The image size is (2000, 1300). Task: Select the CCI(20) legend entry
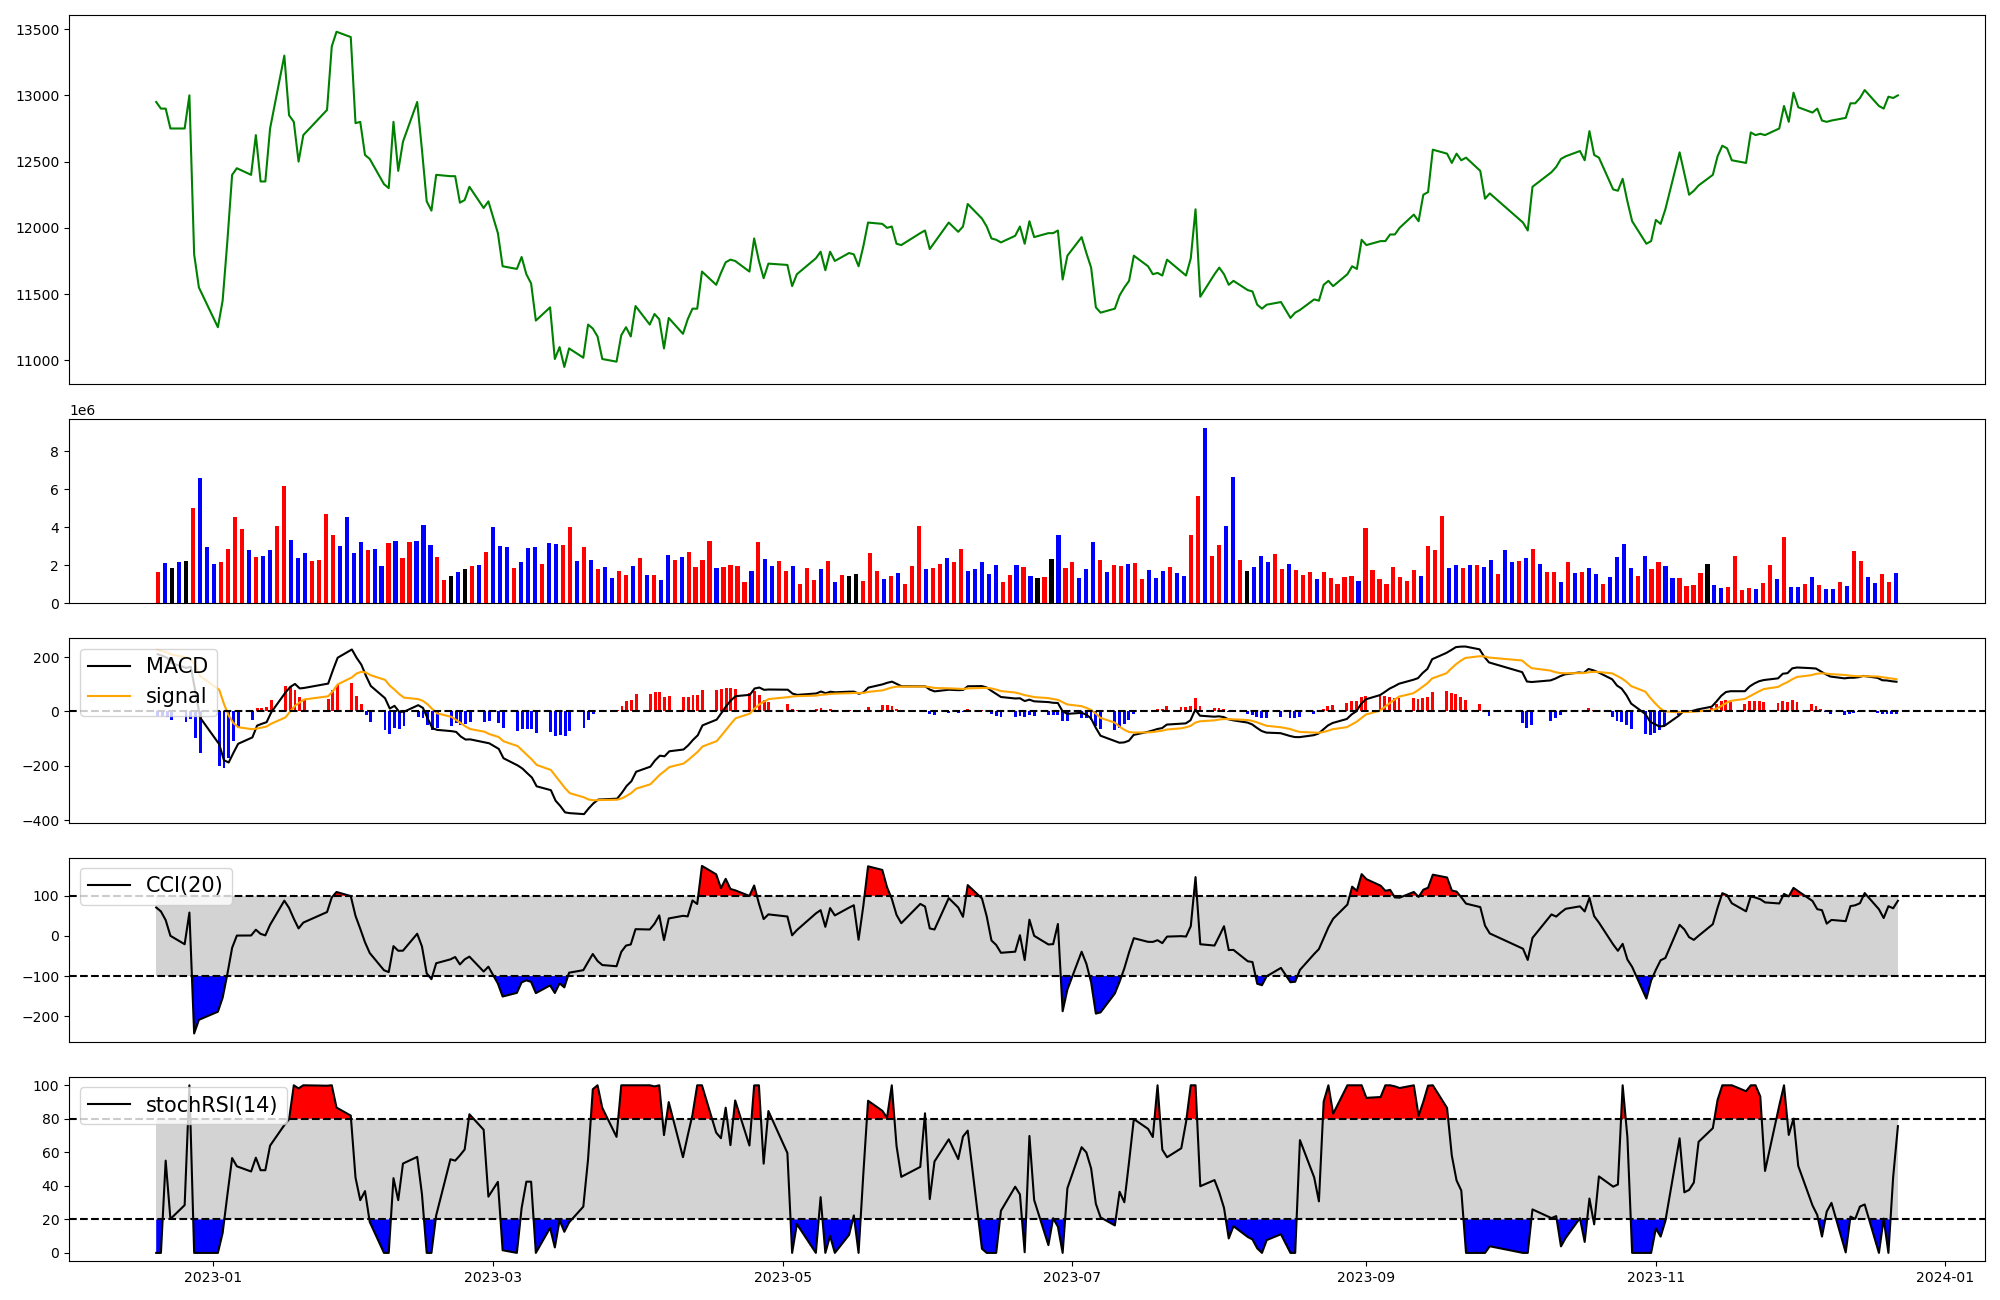pyautogui.click(x=184, y=885)
